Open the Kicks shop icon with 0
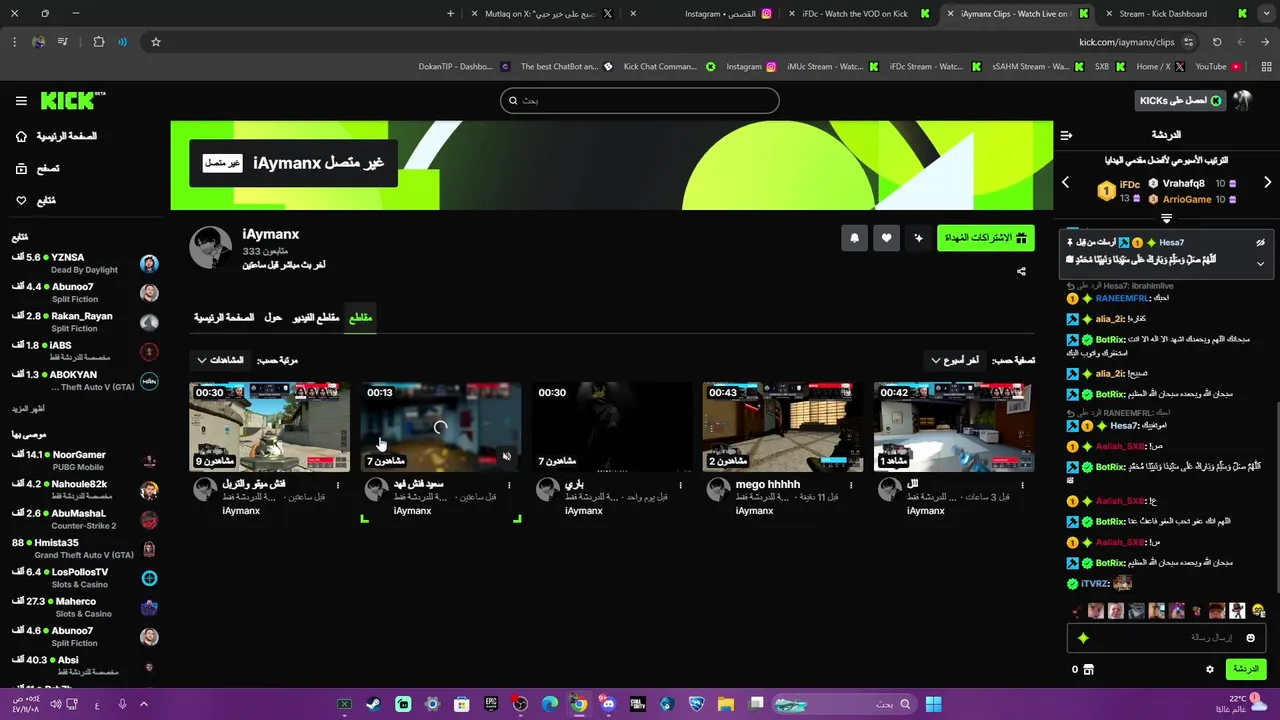The height and width of the screenshot is (720, 1280). coord(1083,669)
